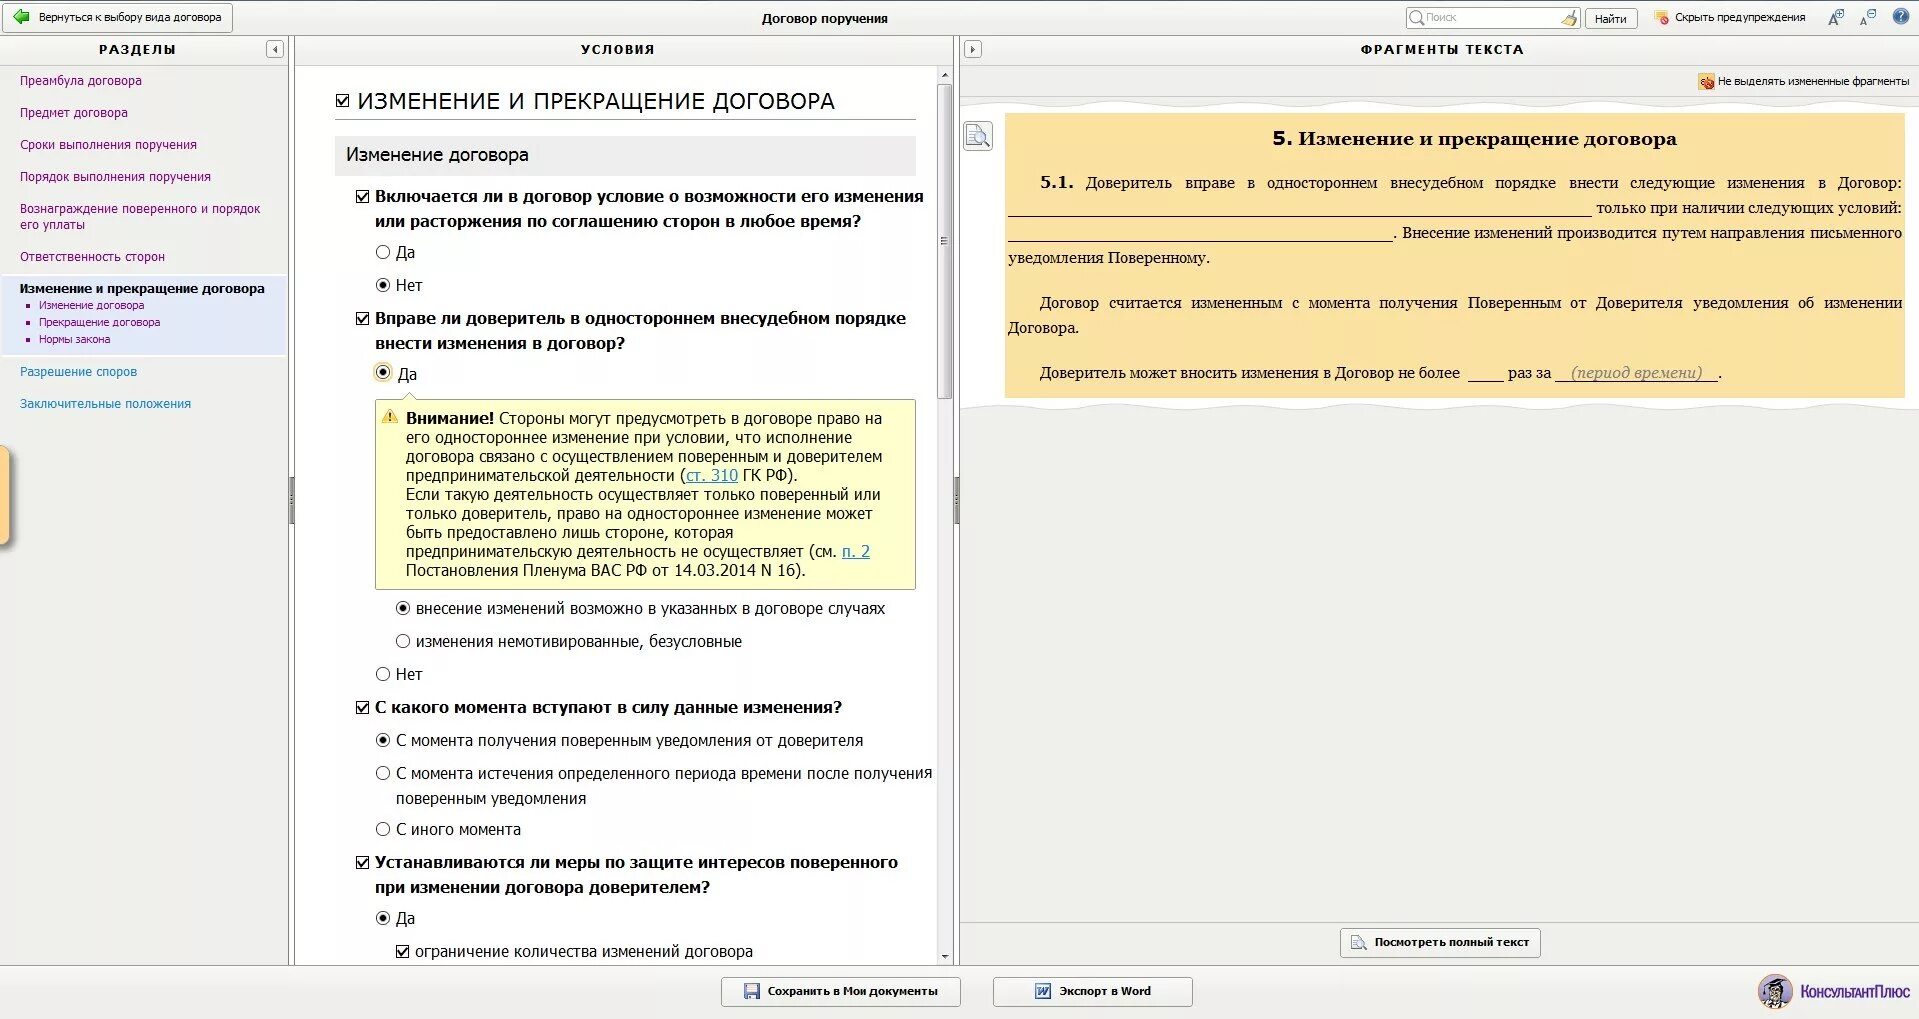Toggle the 'Изменение и прекращение договора' heading checkbox

[343, 101]
